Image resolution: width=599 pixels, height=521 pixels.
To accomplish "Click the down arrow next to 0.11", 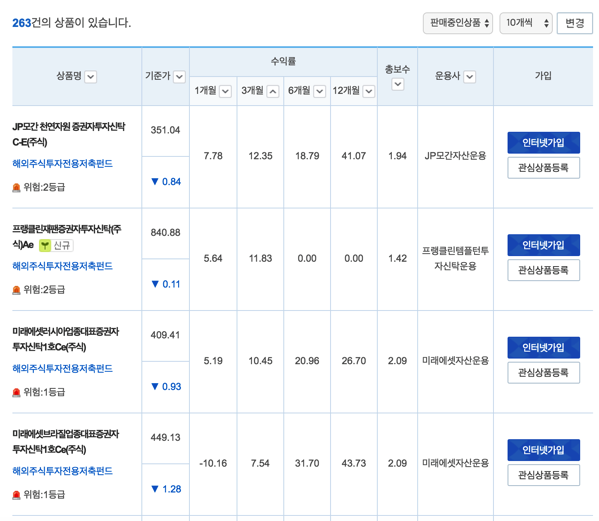I will pos(155,284).
